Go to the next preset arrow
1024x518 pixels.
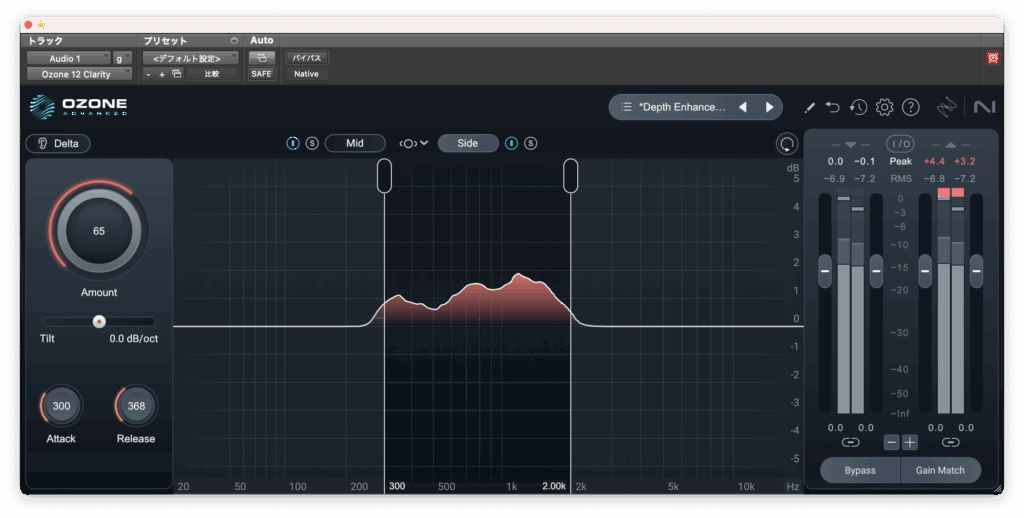(769, 107)
